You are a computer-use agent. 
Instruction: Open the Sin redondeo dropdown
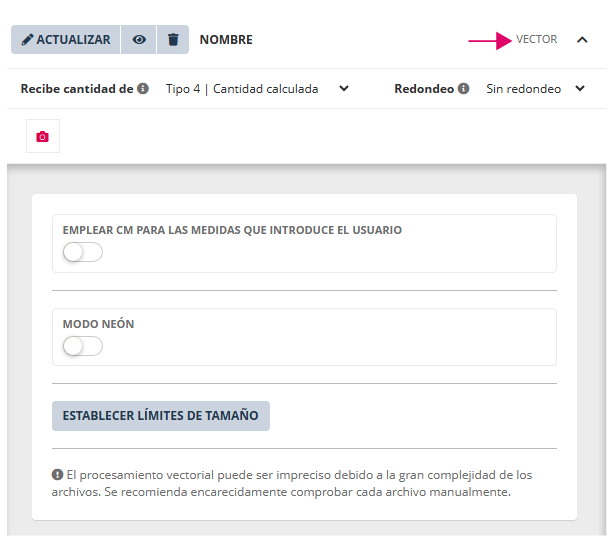[536, 89]
